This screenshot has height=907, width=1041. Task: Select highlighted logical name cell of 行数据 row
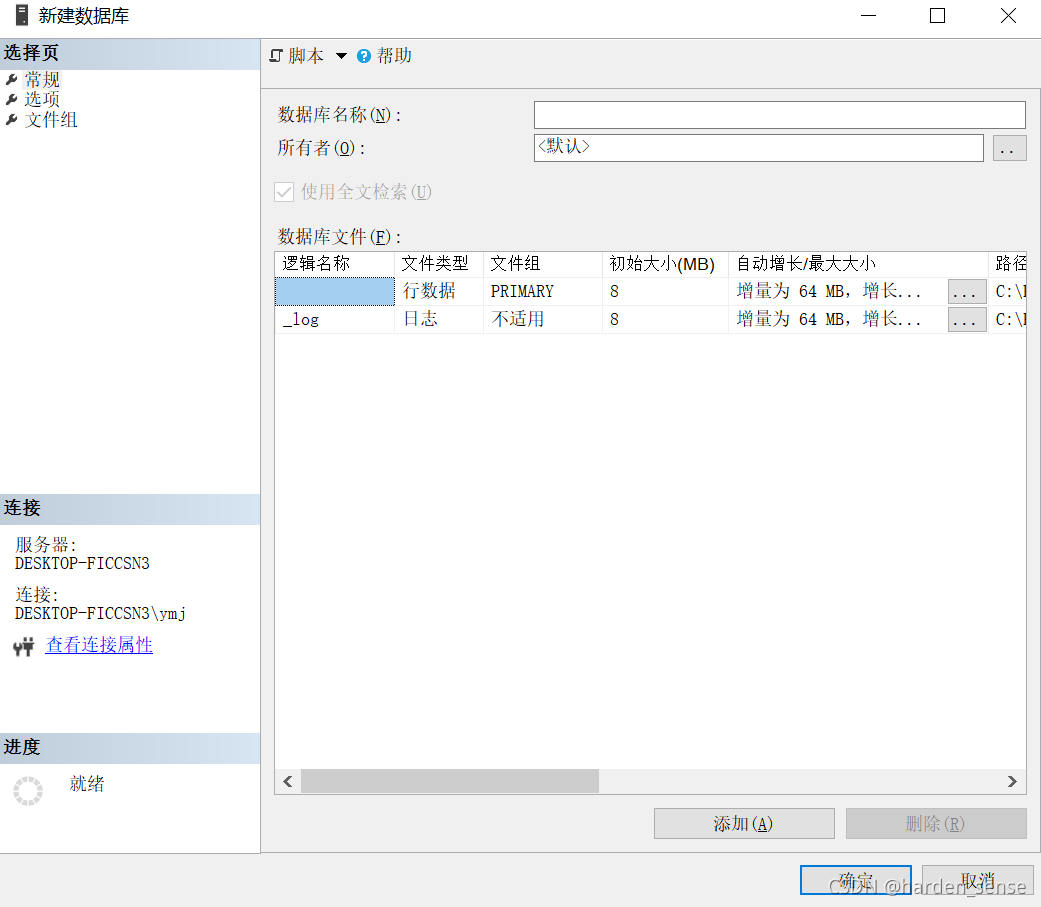pyautogui.click(x=335, y=291)
